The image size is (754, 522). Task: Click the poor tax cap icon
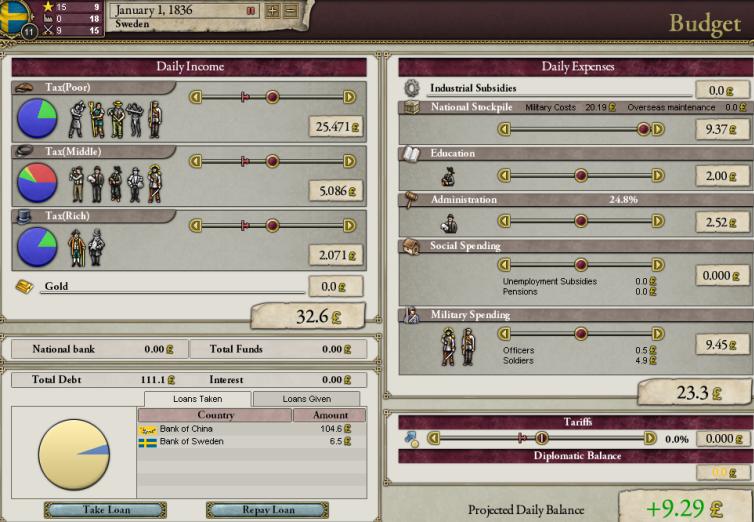click(x=24, y=87)
